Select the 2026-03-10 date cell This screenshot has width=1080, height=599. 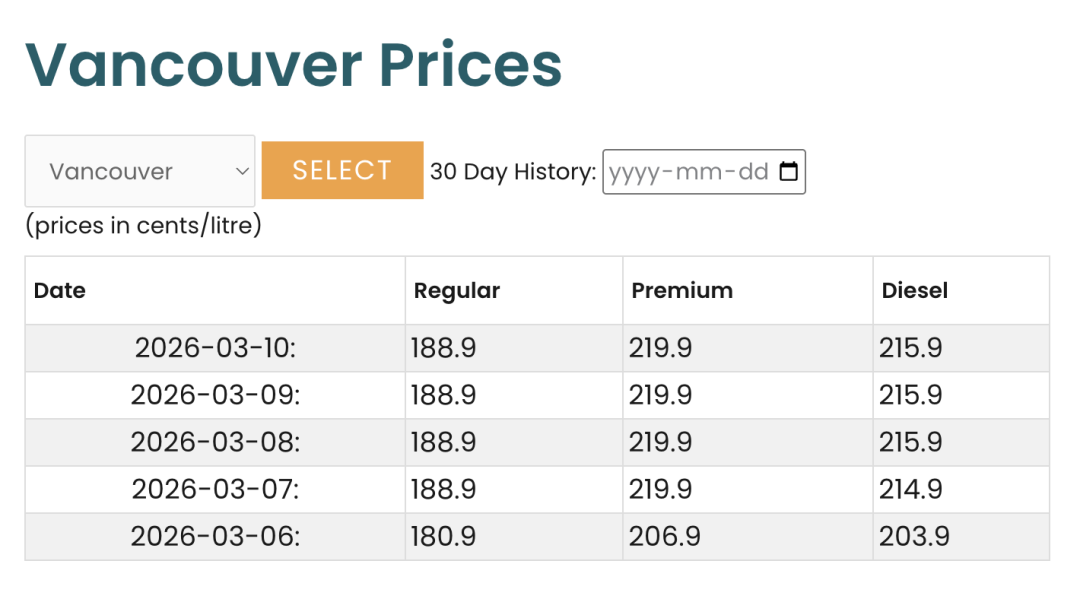(216, 348)
